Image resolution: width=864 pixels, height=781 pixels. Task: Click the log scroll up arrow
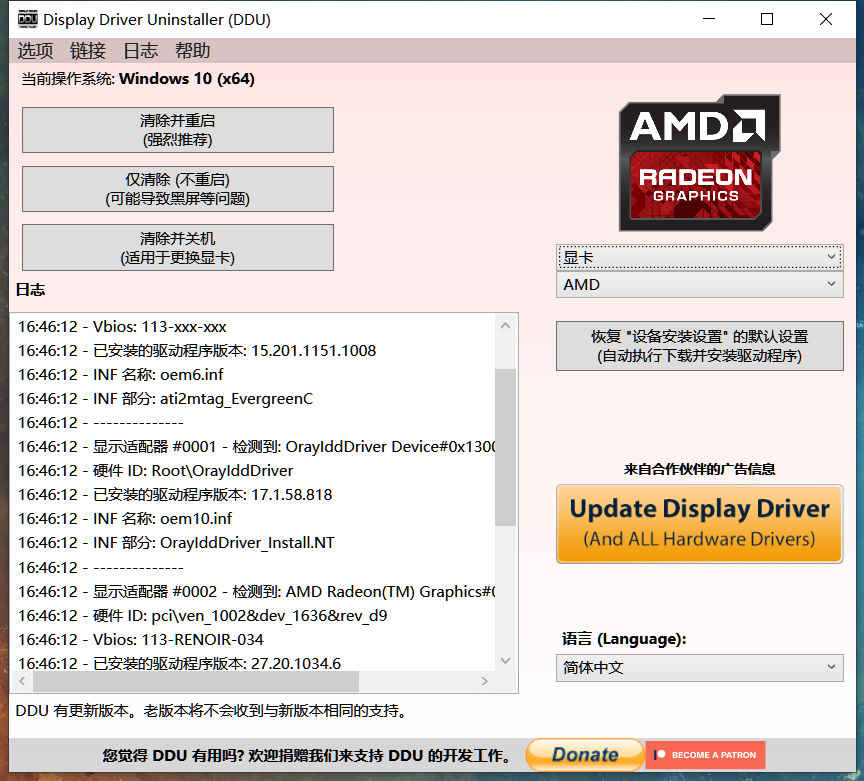[505, 326]
